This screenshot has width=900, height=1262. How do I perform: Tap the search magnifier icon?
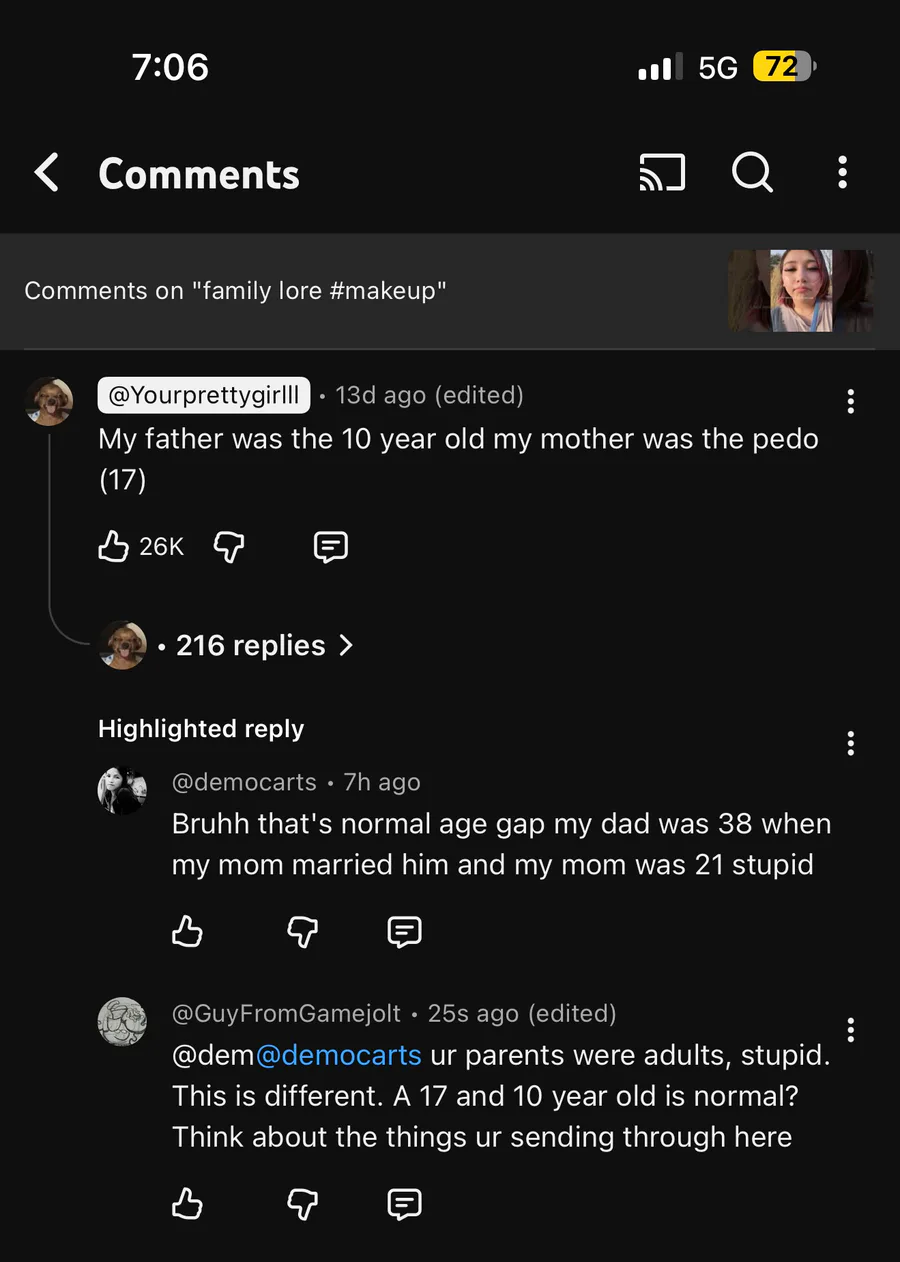pos(752,173)
